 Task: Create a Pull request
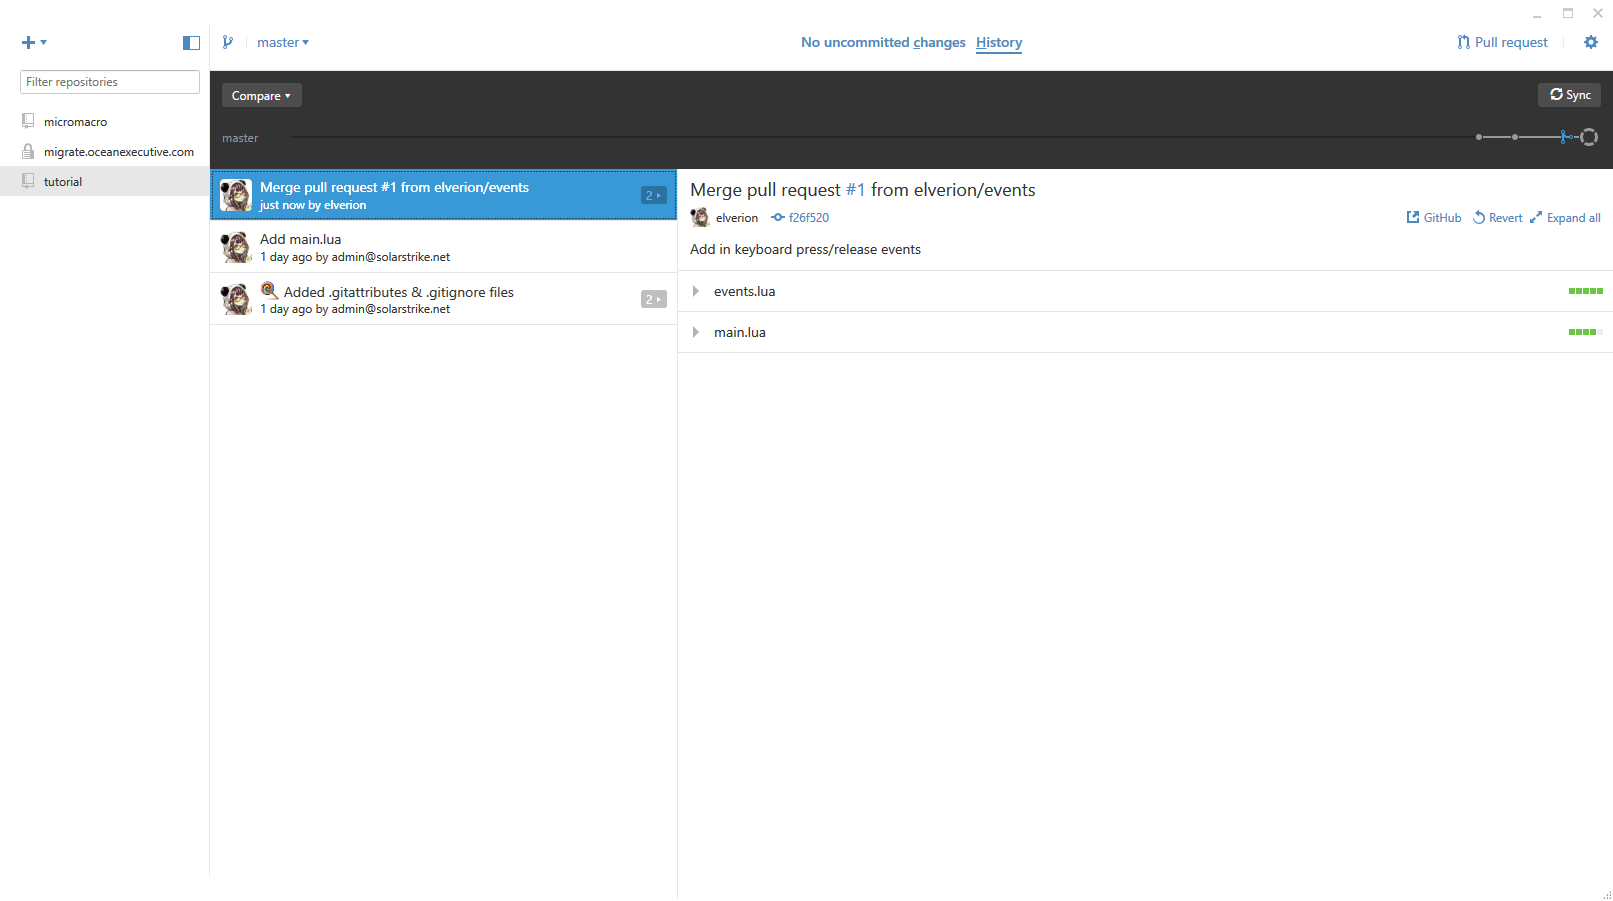click(1502, 42)
